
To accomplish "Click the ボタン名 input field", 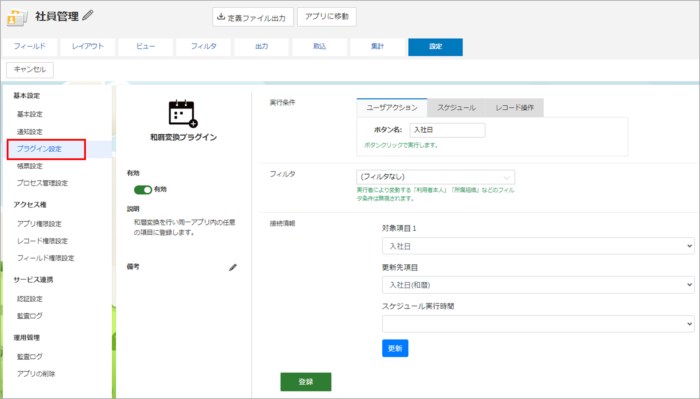I will coord(447,130).
